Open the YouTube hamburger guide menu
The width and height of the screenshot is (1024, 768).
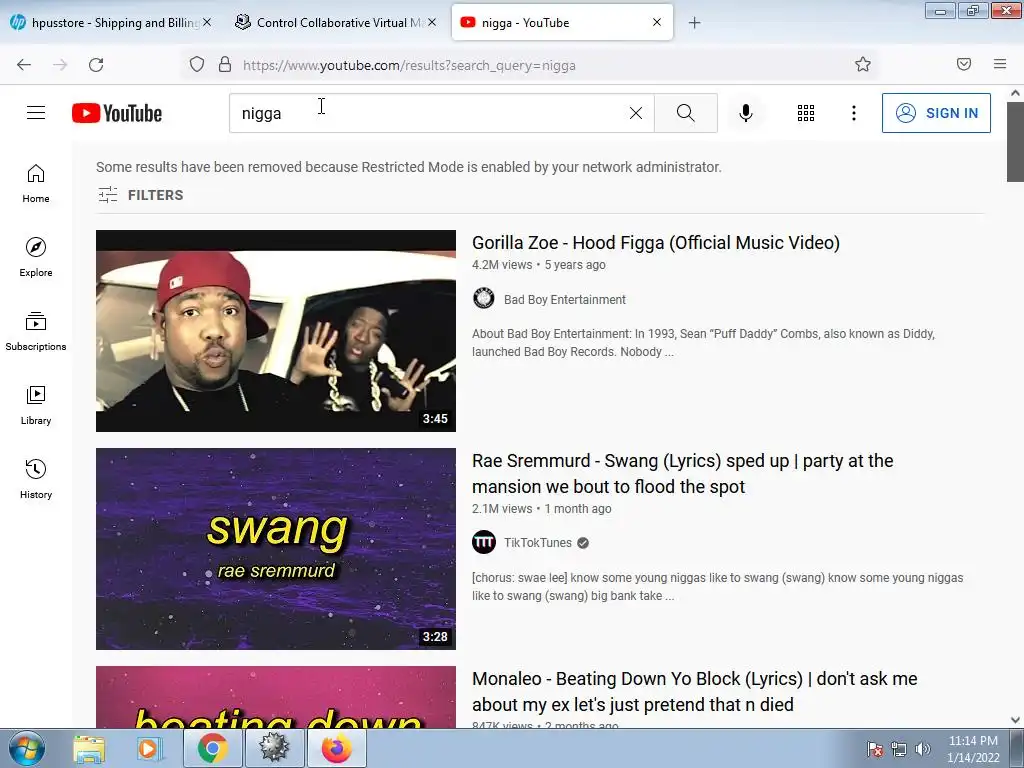(36, 113)
